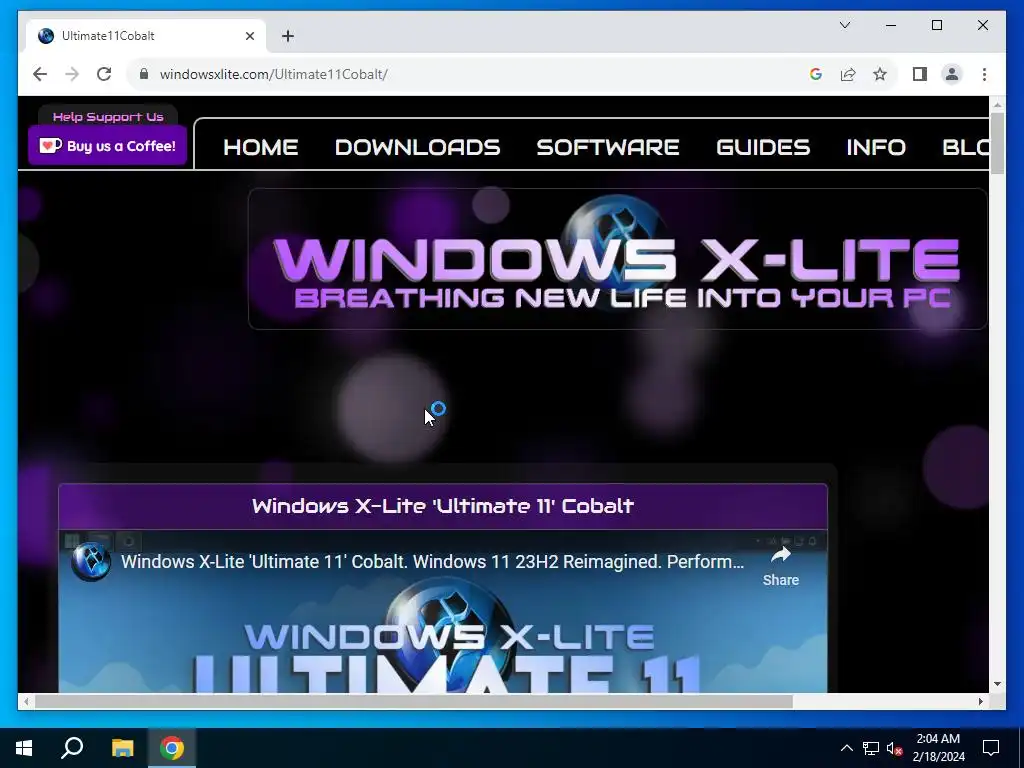Open the taskbar clock and date
The height and width of the screenshot is (768, 1024).
(938, 748)
